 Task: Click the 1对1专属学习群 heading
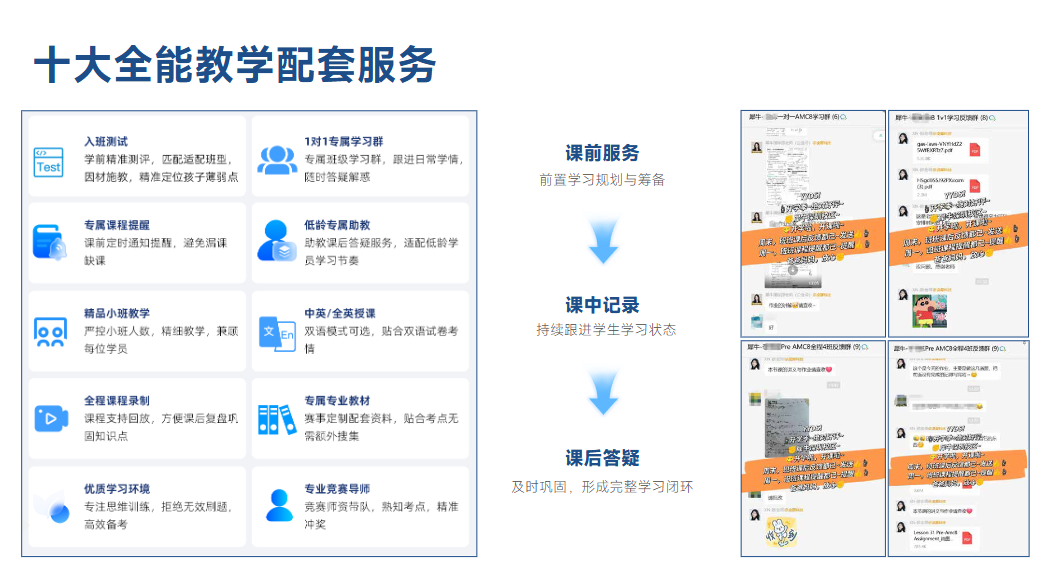tap(343, 142)
